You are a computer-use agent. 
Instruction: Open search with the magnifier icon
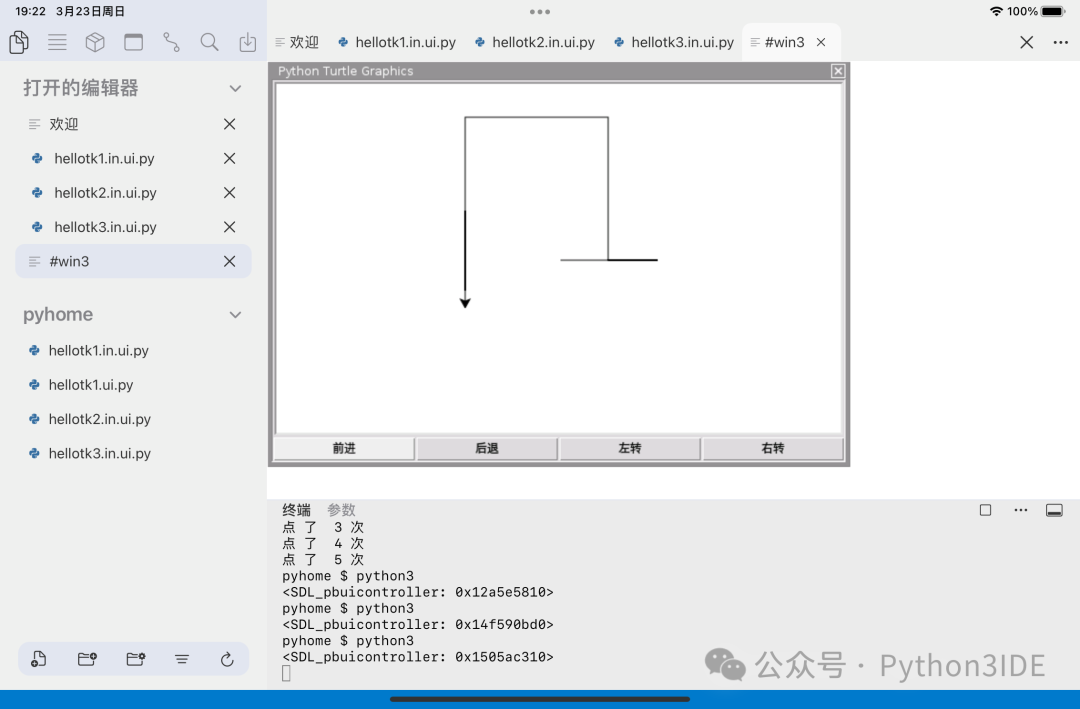click(x=208, y=42)
